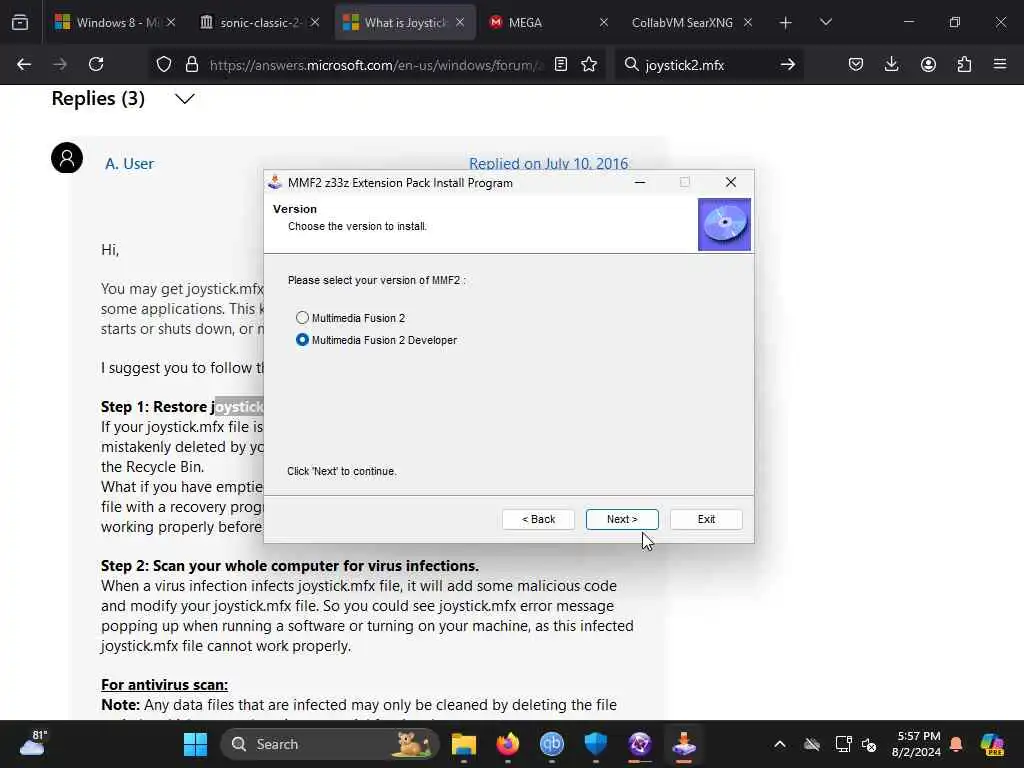View site security lock info
Viewport: 1024px width, 768px height.
click(191, 64)
